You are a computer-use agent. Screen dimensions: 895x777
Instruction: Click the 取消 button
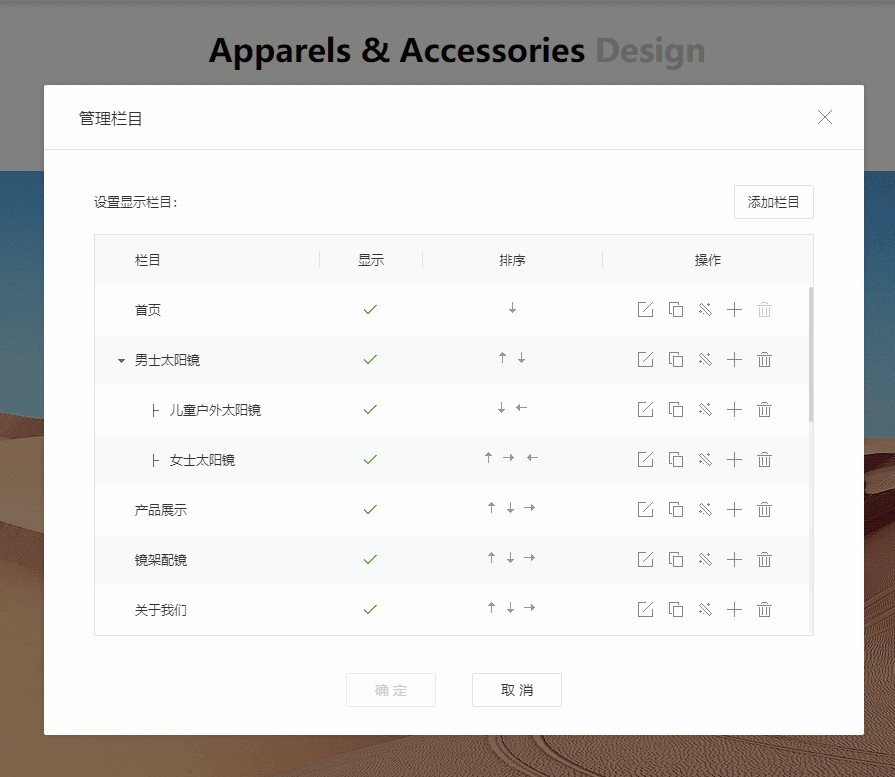(517, 690)
